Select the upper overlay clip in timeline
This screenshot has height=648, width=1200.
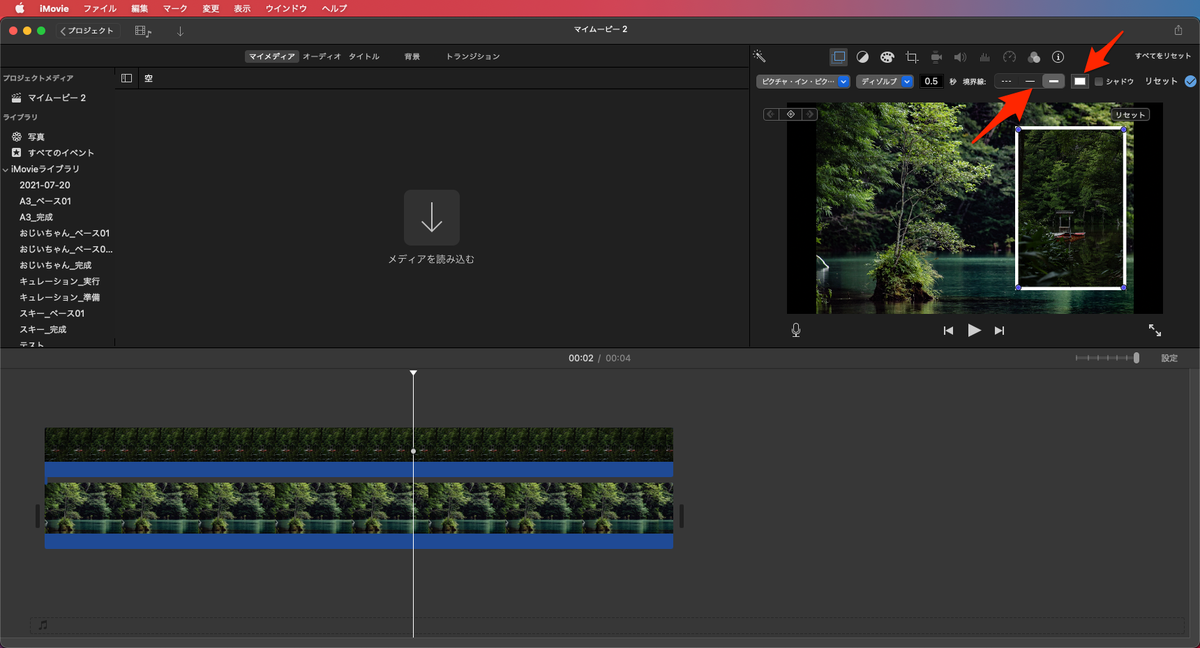coord(359,453)
